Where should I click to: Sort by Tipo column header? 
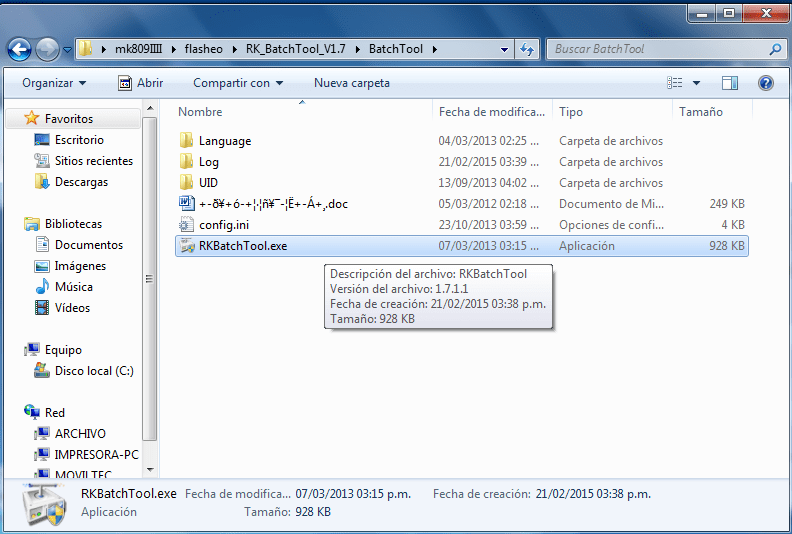[571, 112]
